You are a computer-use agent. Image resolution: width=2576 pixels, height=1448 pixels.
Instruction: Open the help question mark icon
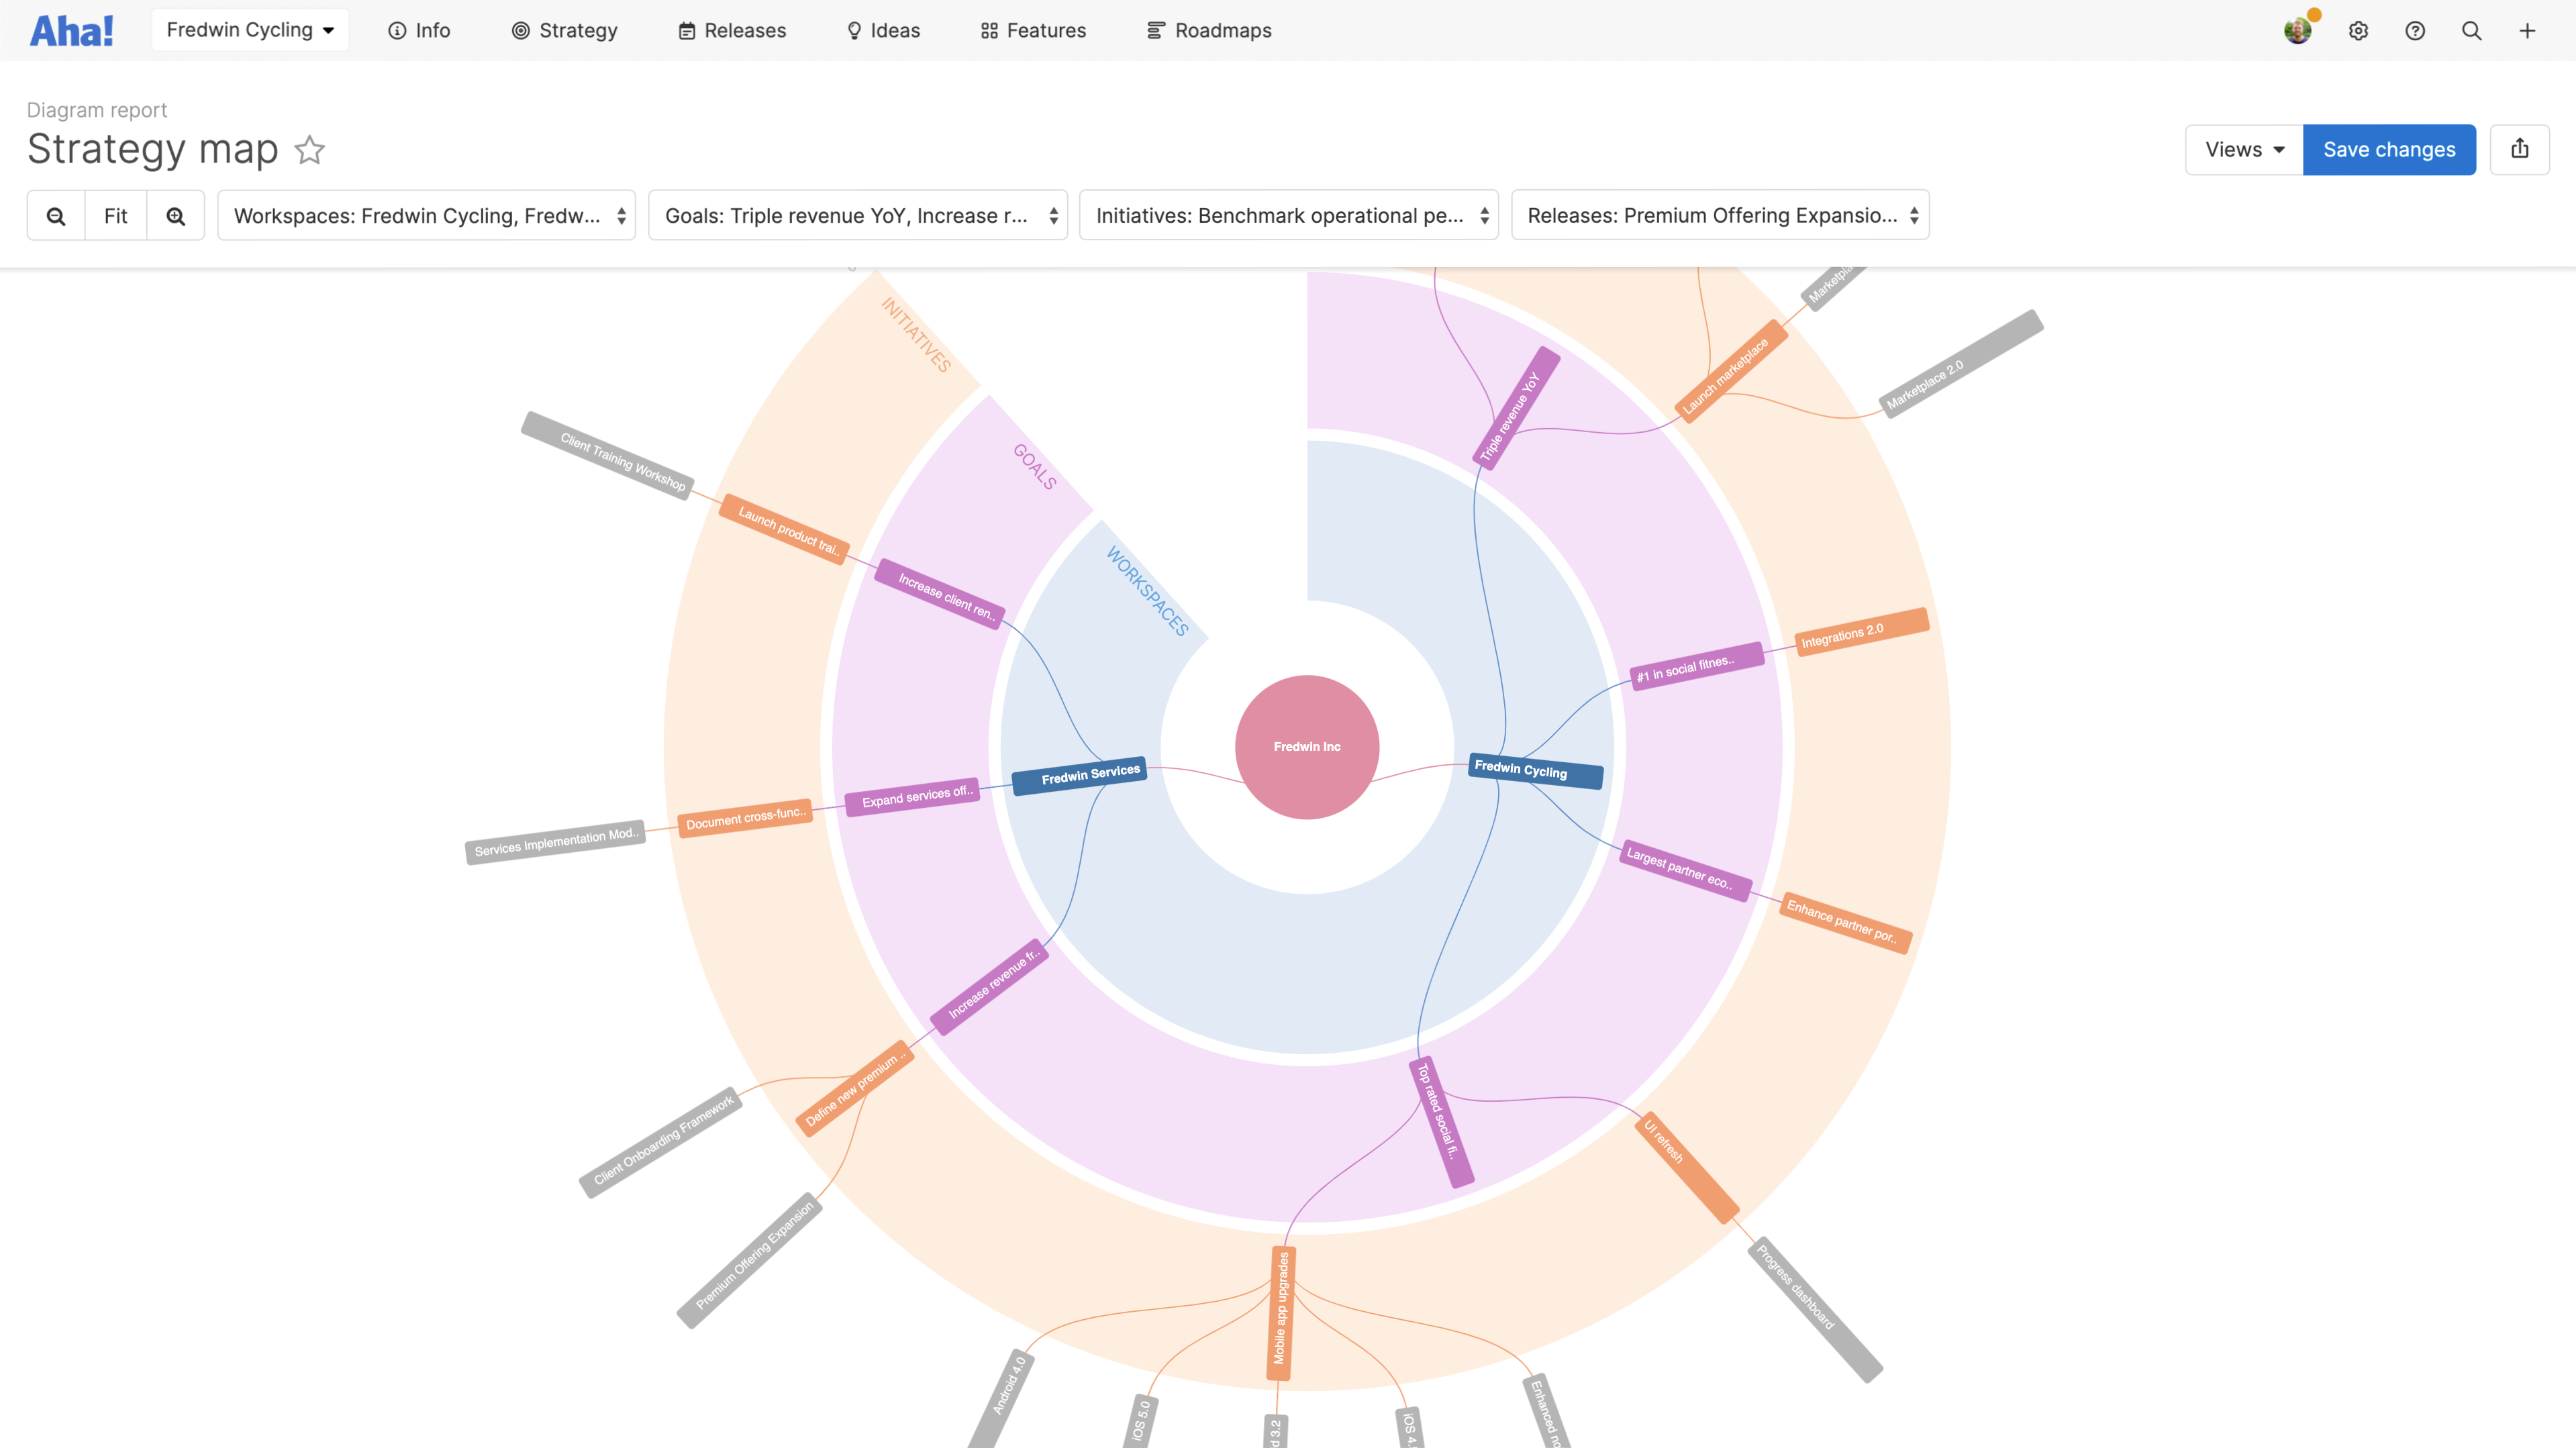click(x=2415, y=31)
